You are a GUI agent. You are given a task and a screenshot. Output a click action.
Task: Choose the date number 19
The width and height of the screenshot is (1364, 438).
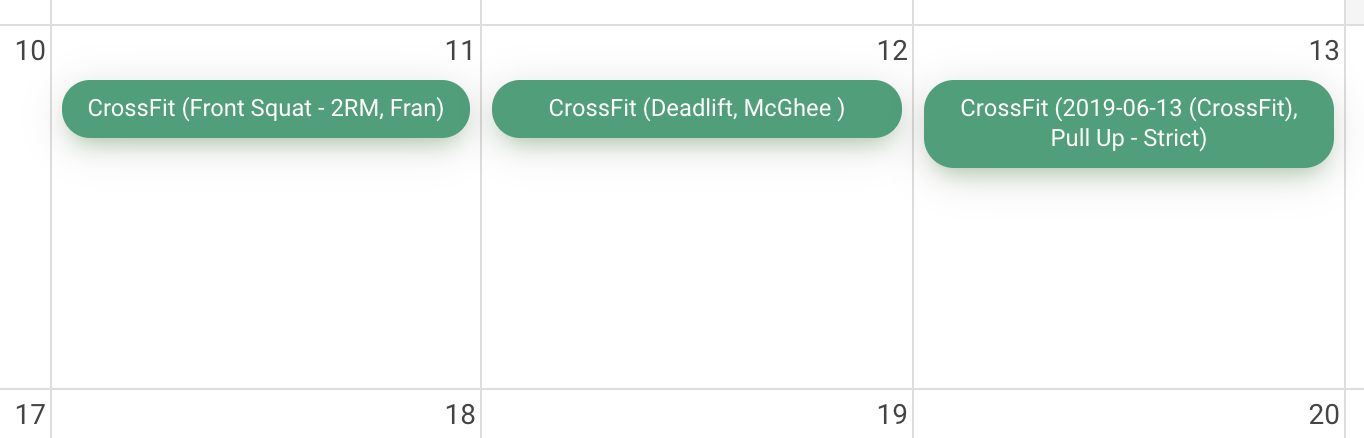point(892,414)
